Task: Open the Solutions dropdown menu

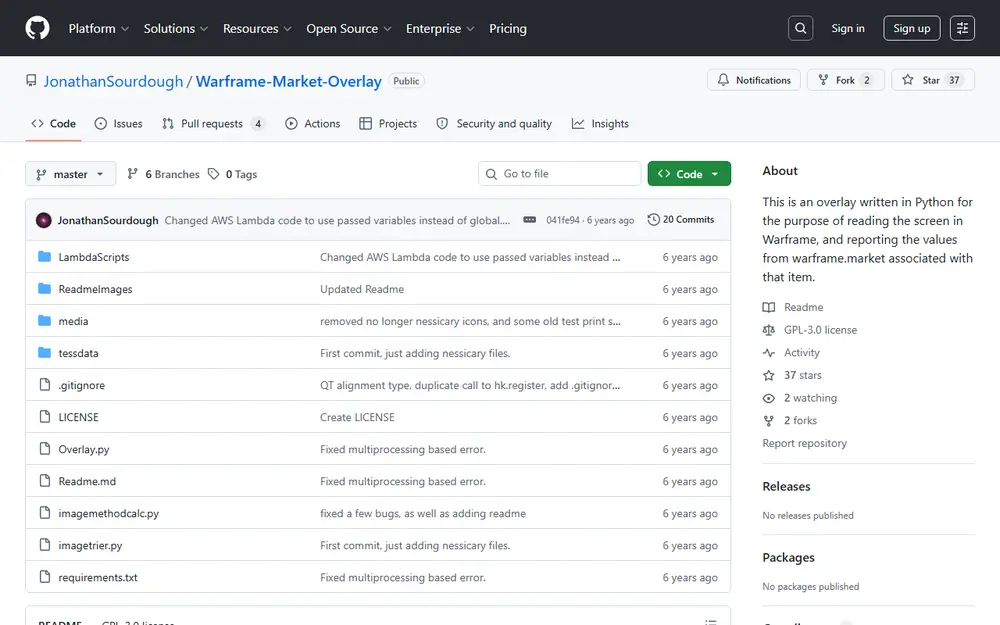Action: (175, 29)
